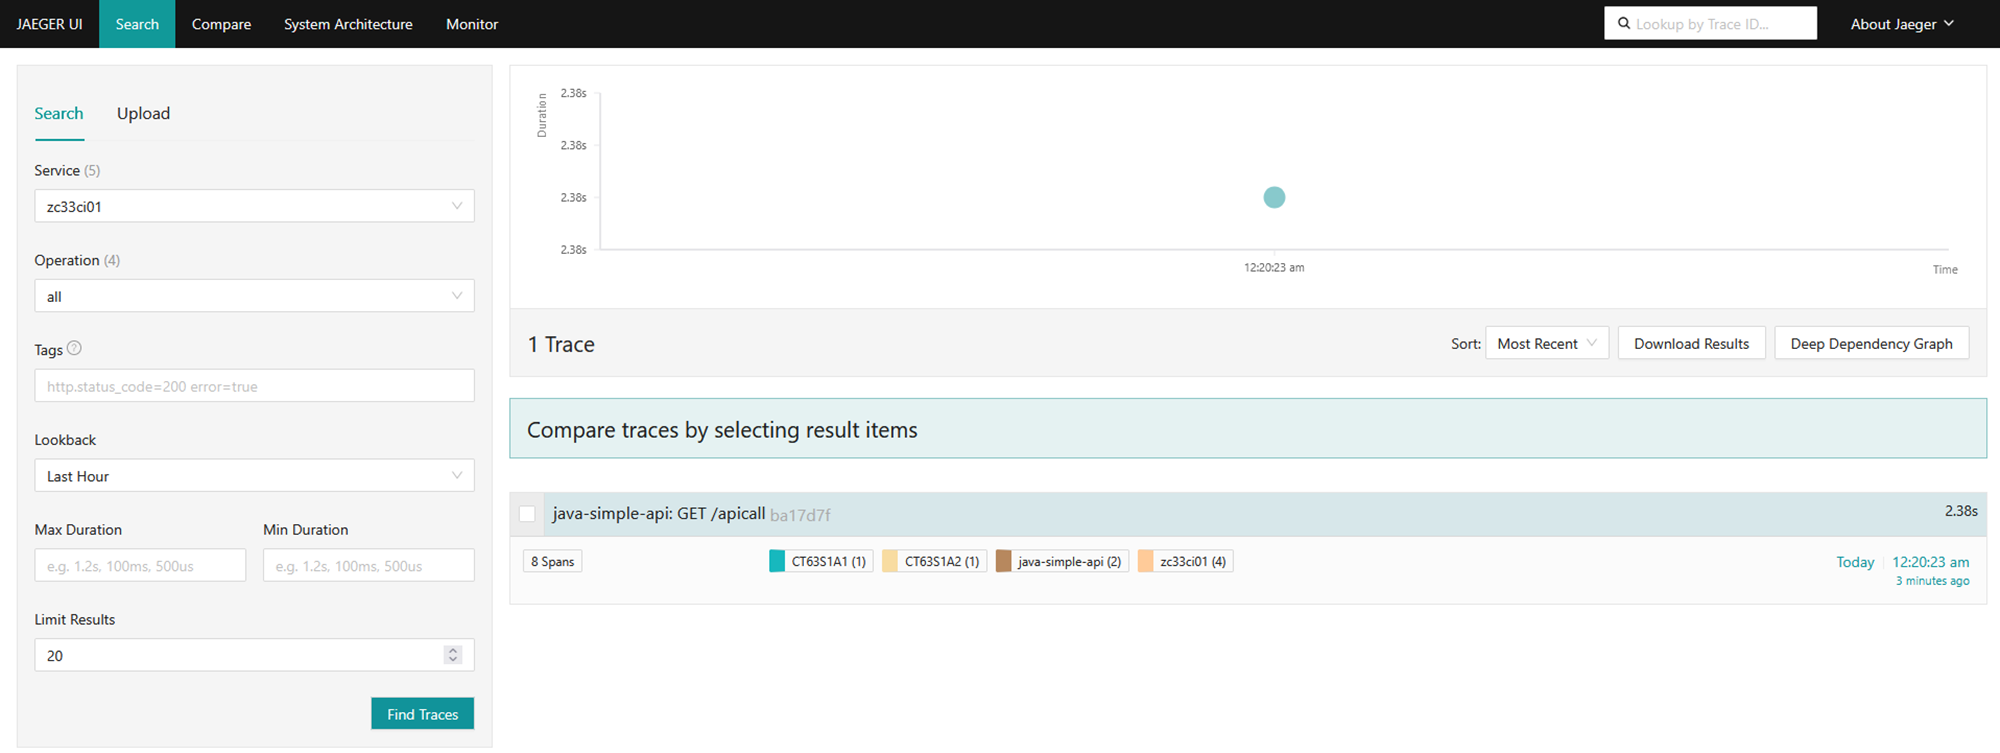The height and width of the screenshot is (753, 2000).
Task: Click the Today date label
Action: 1855,562
